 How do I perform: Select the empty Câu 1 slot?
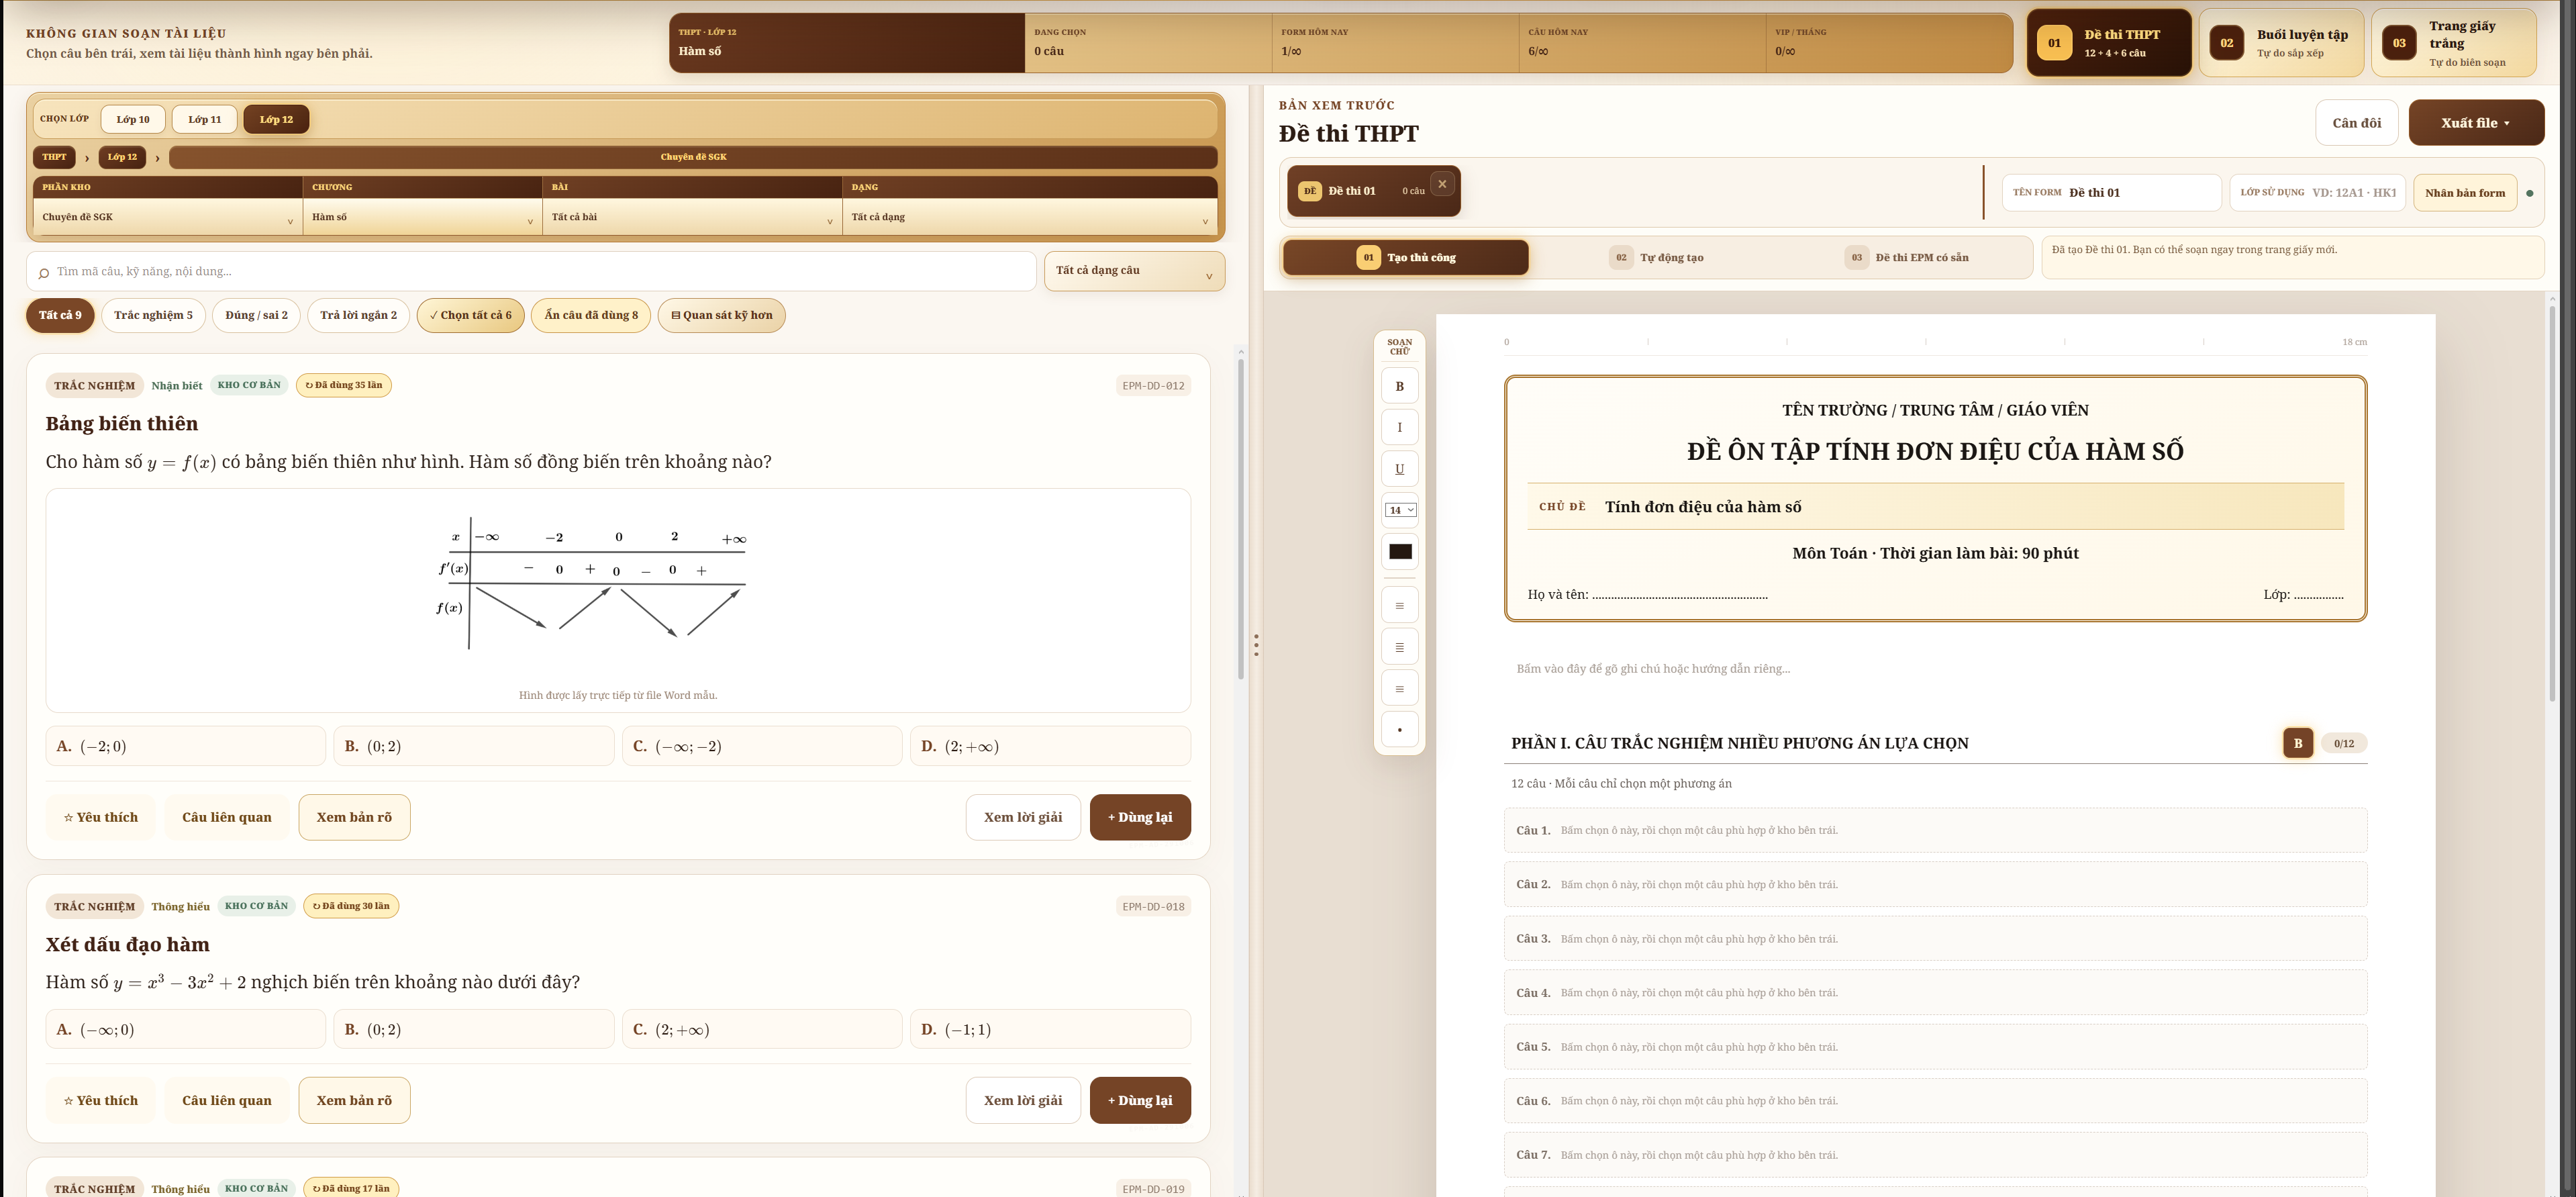(1935, 830)
